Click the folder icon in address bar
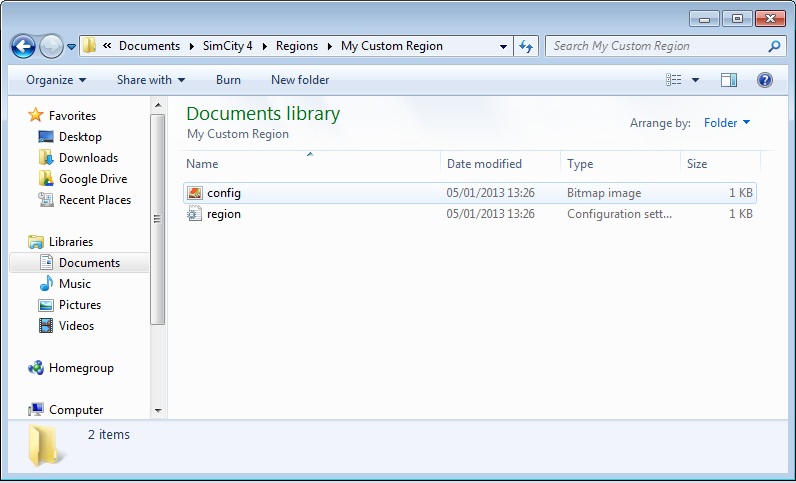Screen dimensions: 796x483 pyautogui.click(x=89, y=46)
